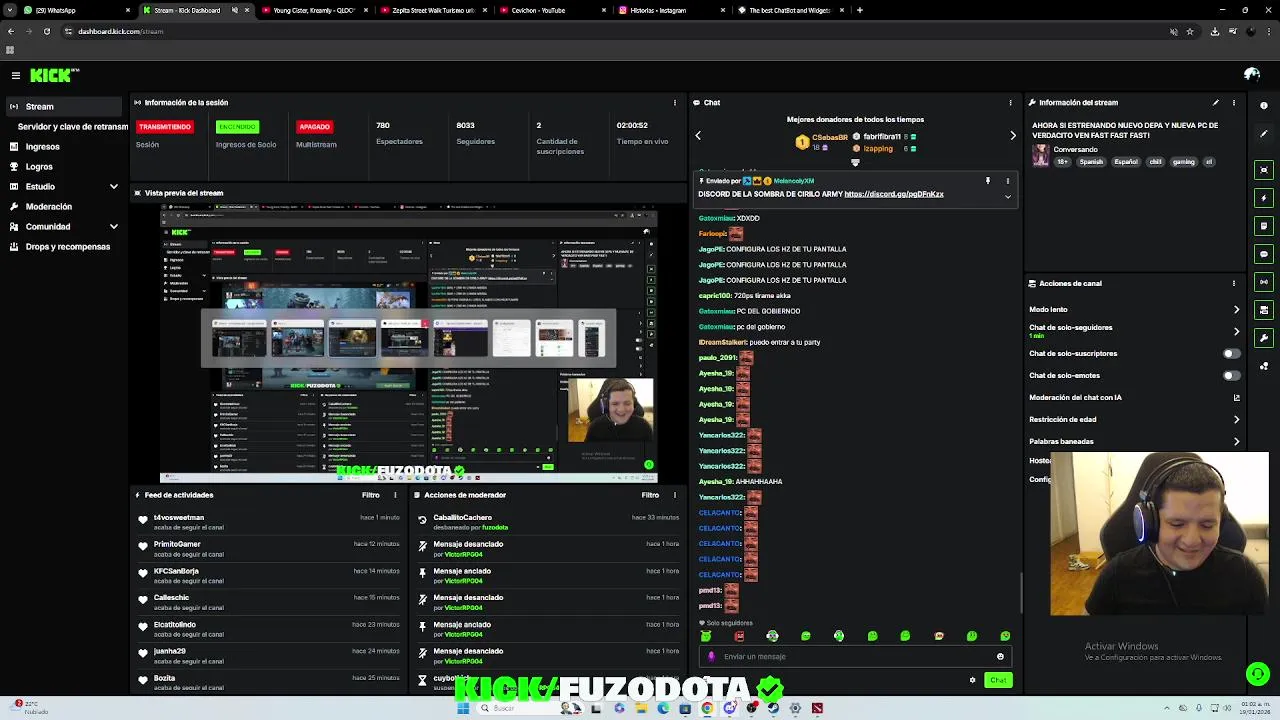Click the green Chat send button
The height and width of the screenshot is (720, 1280).
[998, 680]
